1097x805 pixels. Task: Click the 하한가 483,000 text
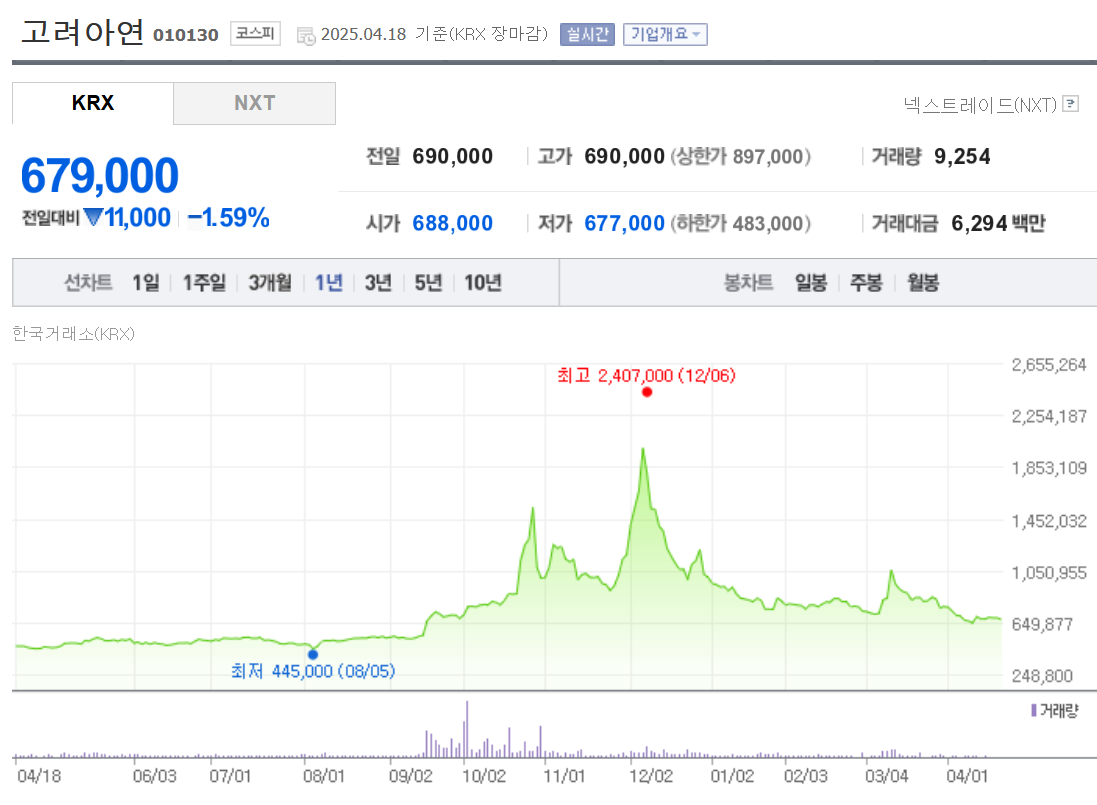point(741,223)
